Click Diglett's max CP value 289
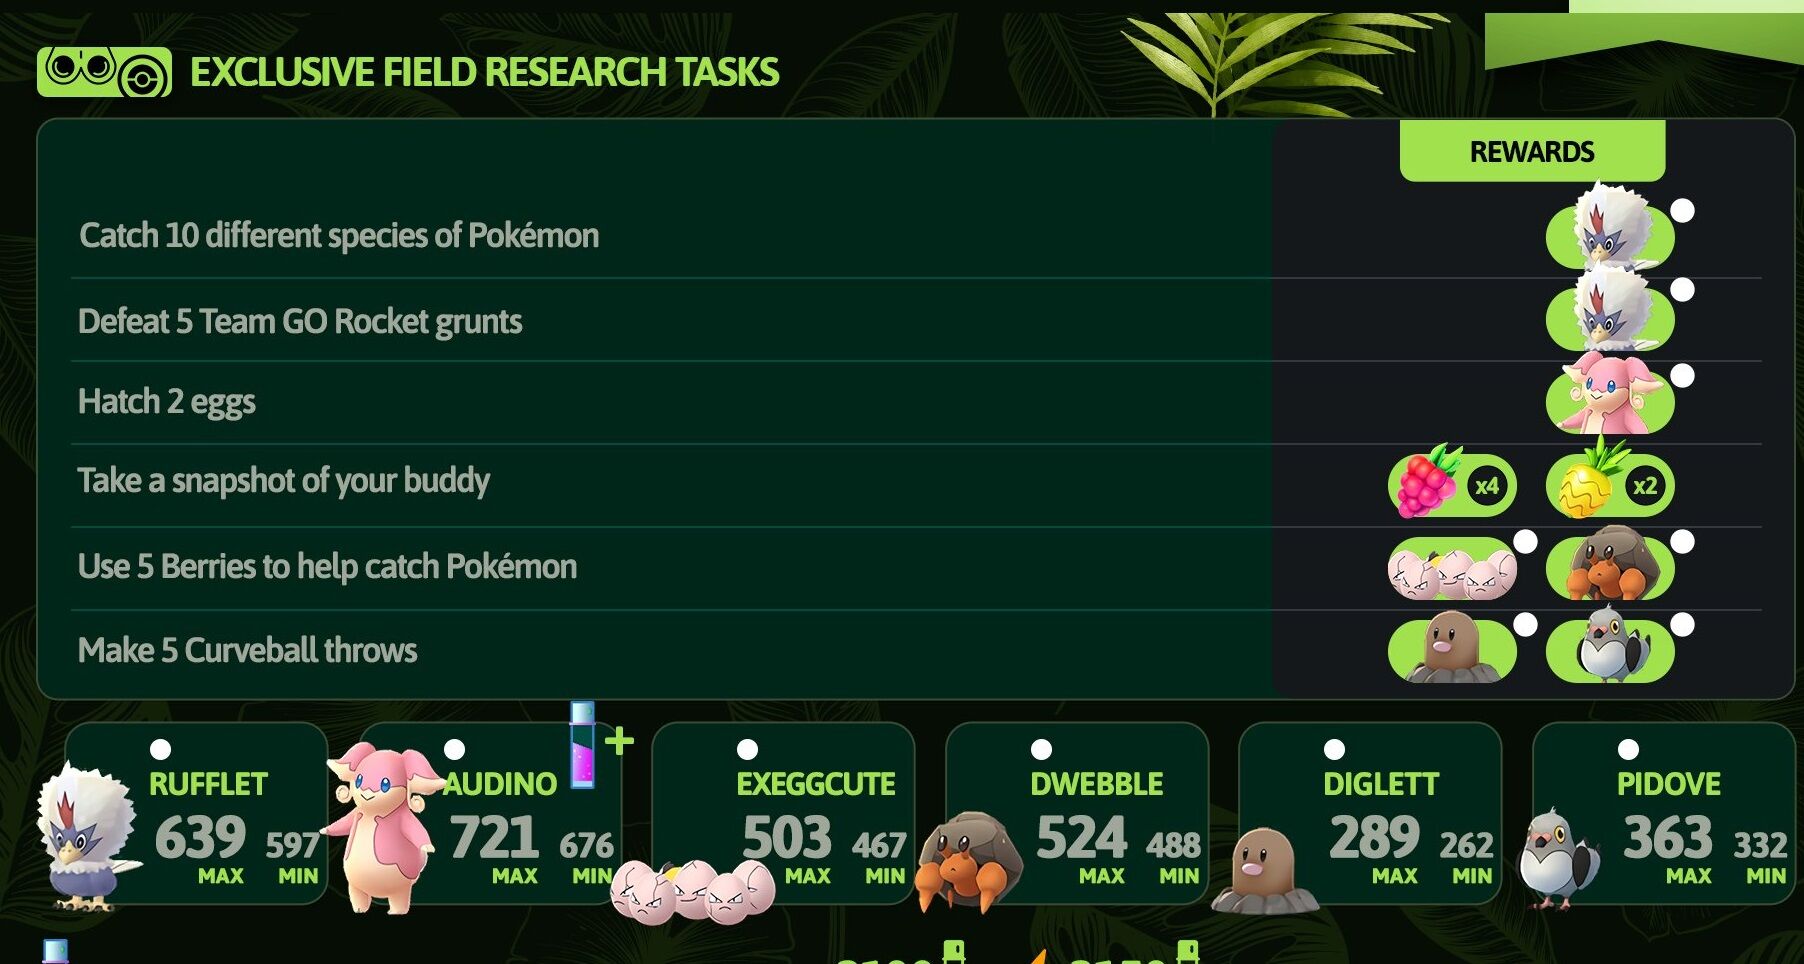 coord(1374,837)
